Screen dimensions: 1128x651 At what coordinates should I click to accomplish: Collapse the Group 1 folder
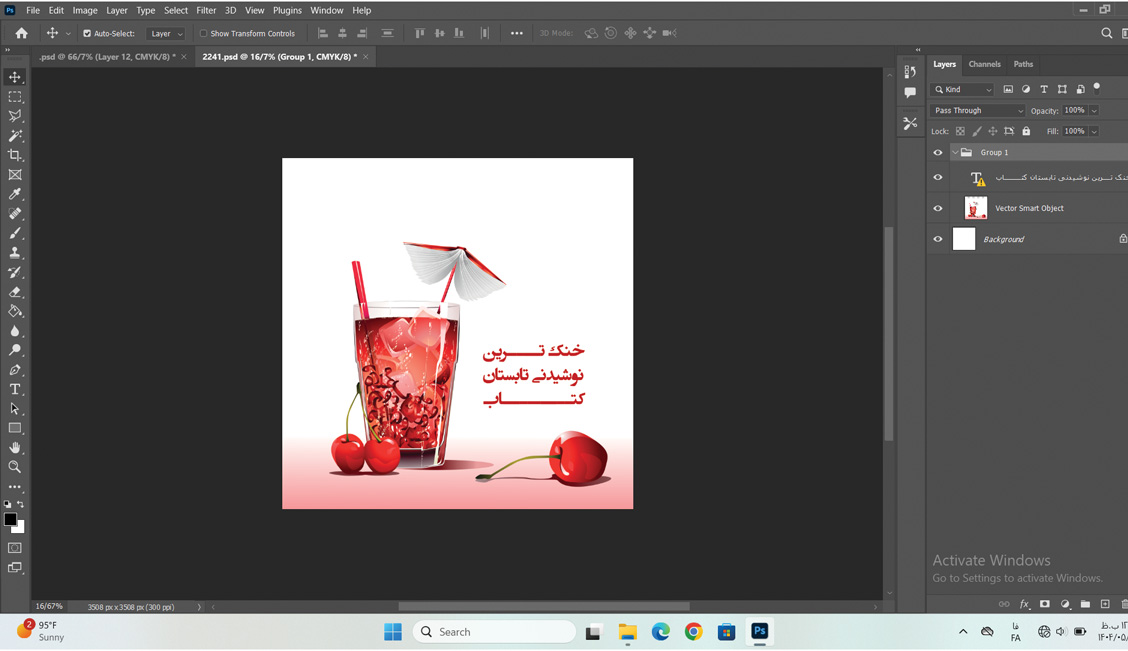[955, 152]
